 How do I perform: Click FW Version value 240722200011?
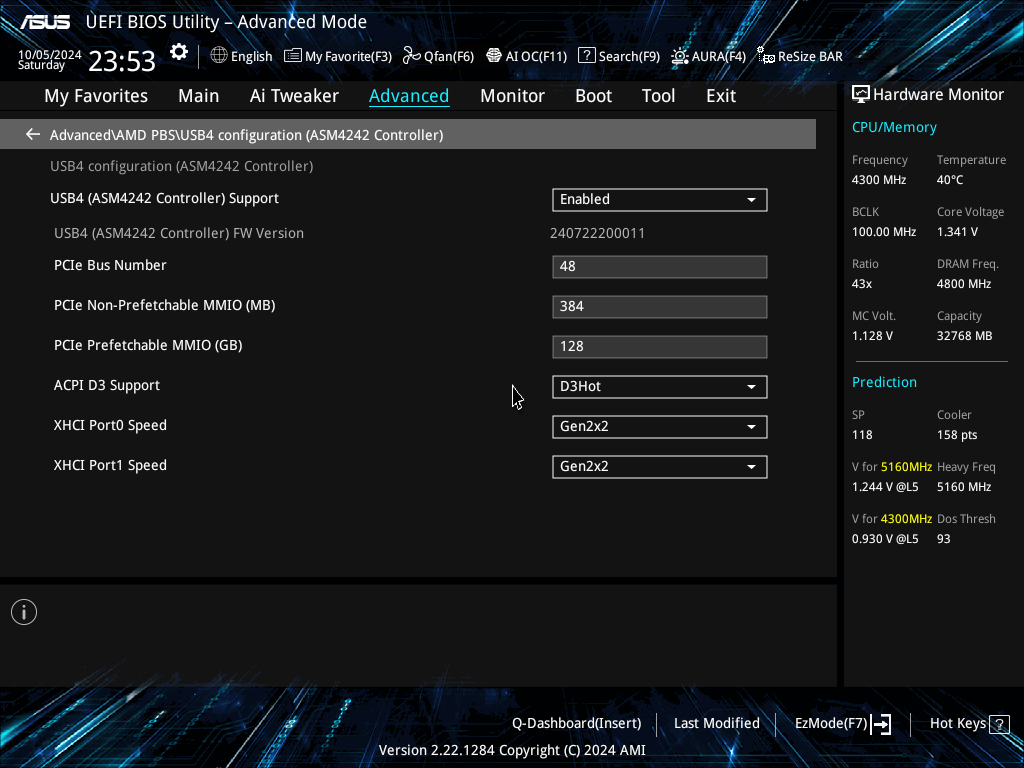pyautogui.click(x=597, y=233)
